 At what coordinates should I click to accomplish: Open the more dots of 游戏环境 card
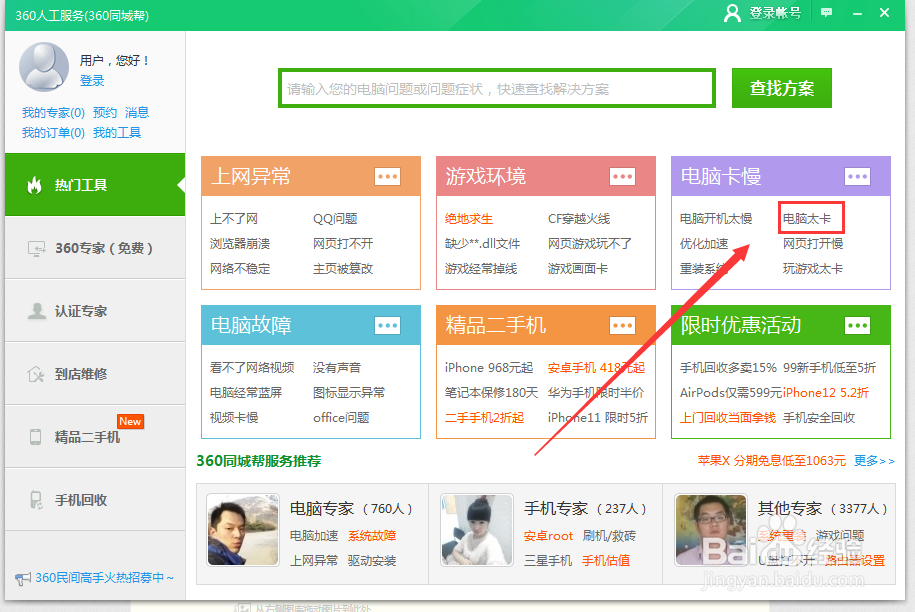pyautogui.click(x=622, y=176)
